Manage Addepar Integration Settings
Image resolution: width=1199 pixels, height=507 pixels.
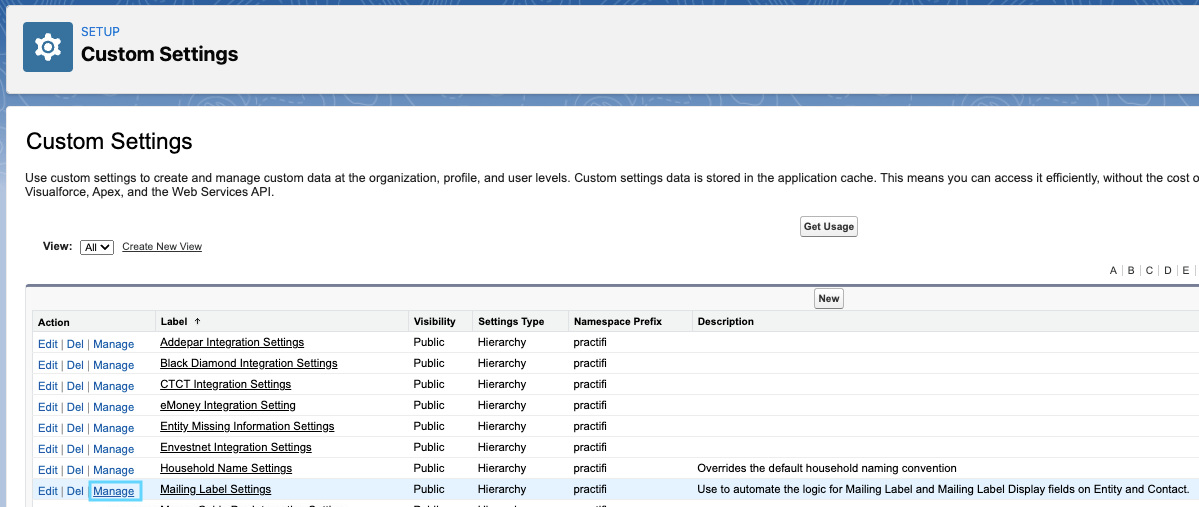[113, 344]
